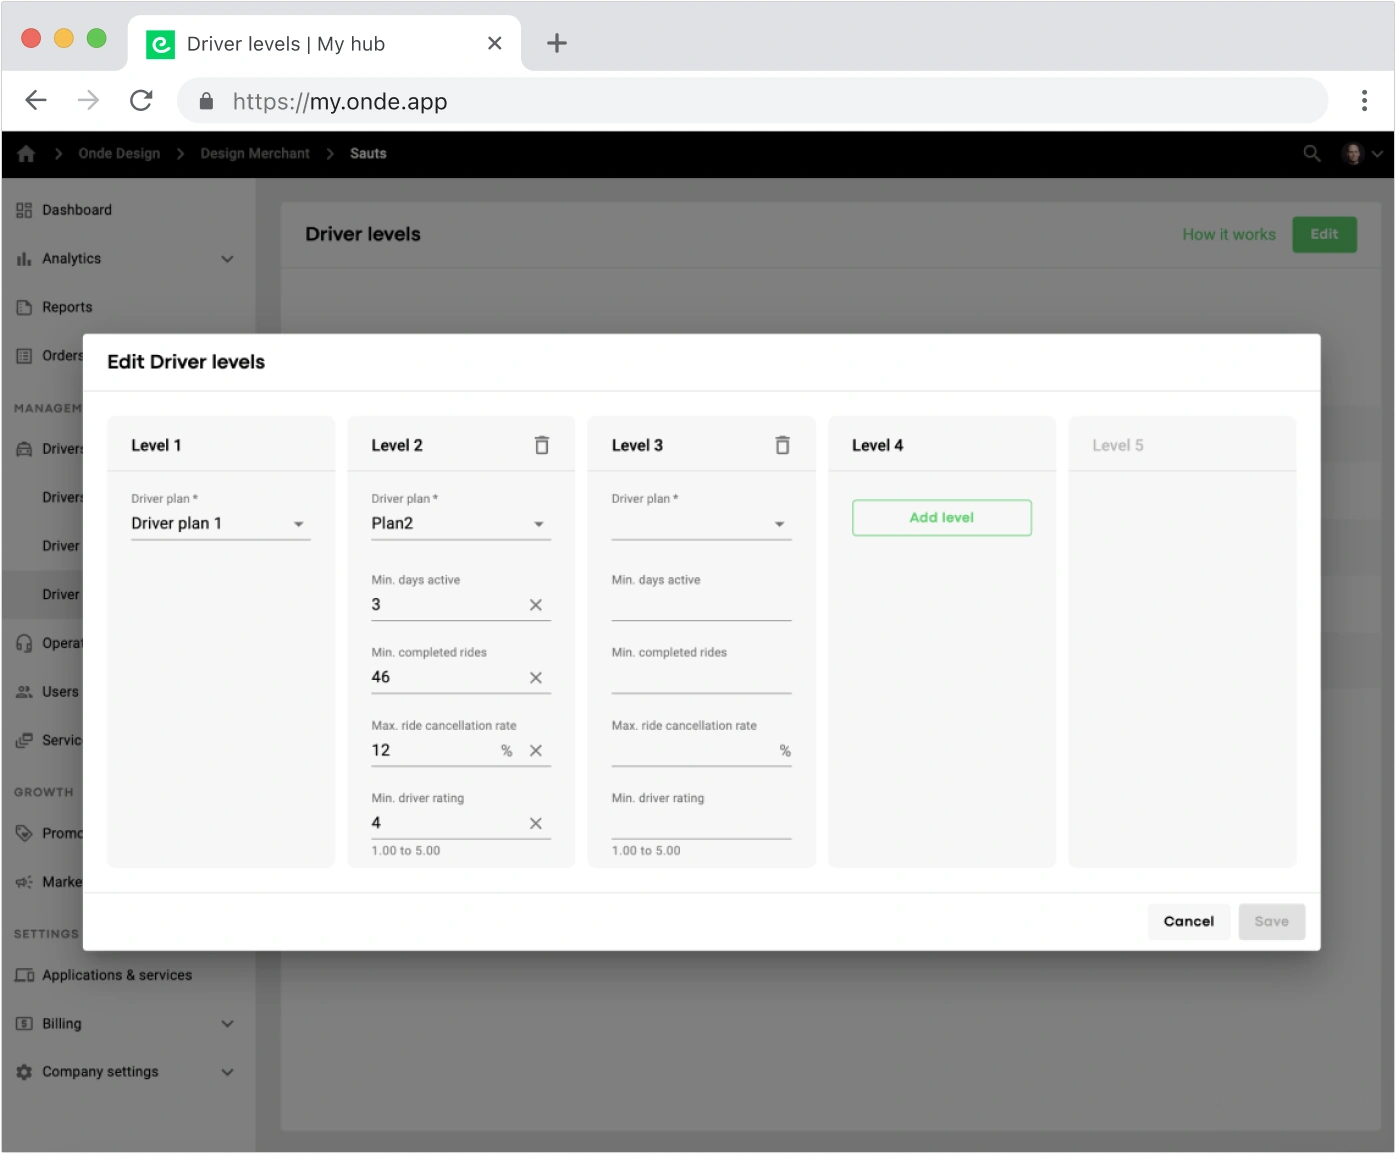Clear the Level 2 min. driver rating
Image resolution: width=1396 pixels, height=1154 pixels.
536,824
